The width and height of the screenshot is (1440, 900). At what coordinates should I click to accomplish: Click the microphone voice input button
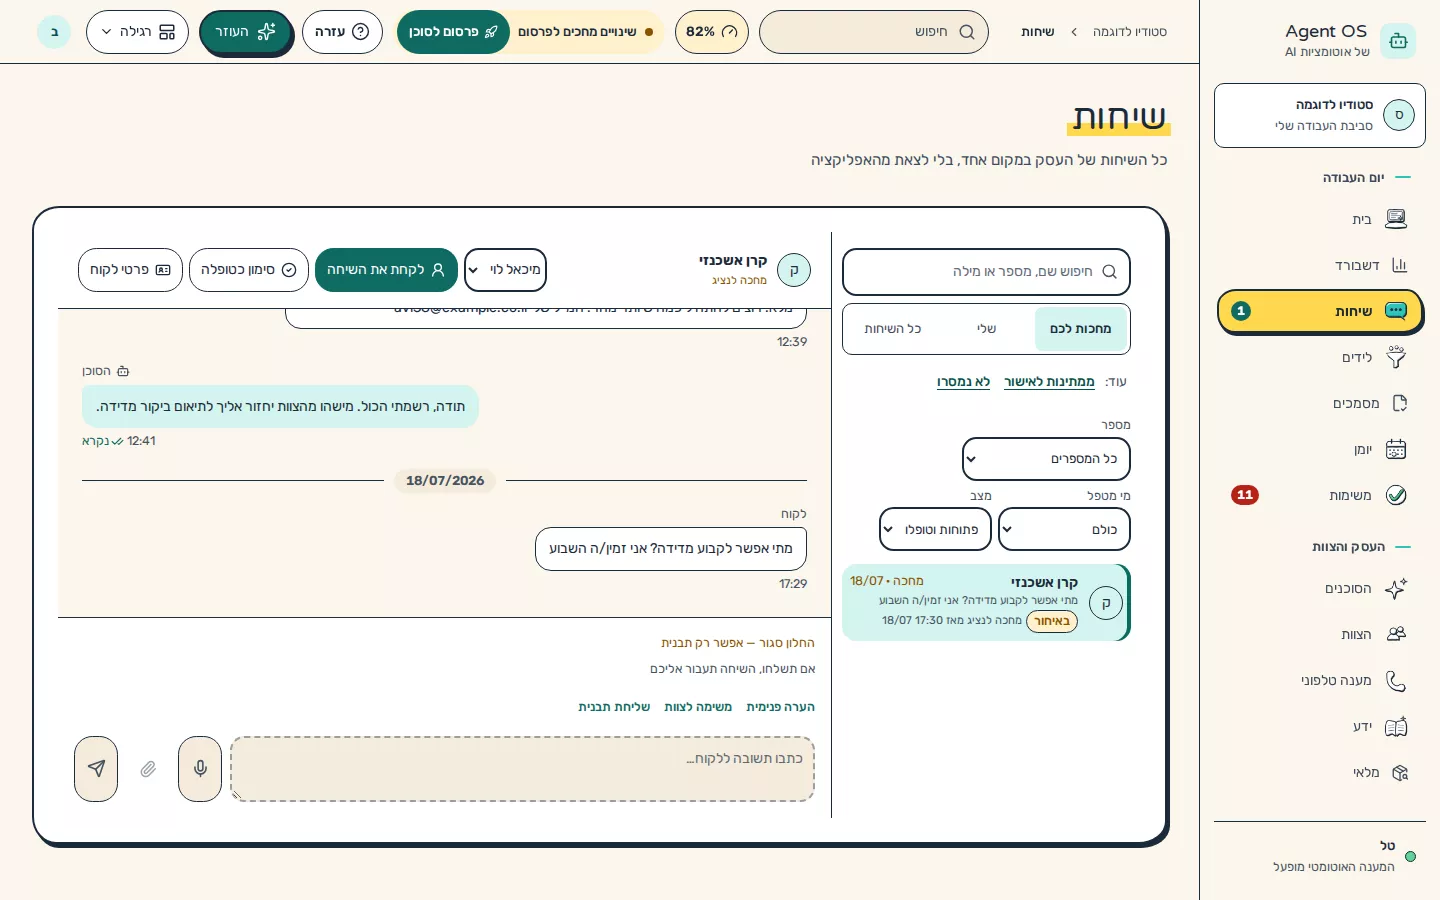[200, 769]
